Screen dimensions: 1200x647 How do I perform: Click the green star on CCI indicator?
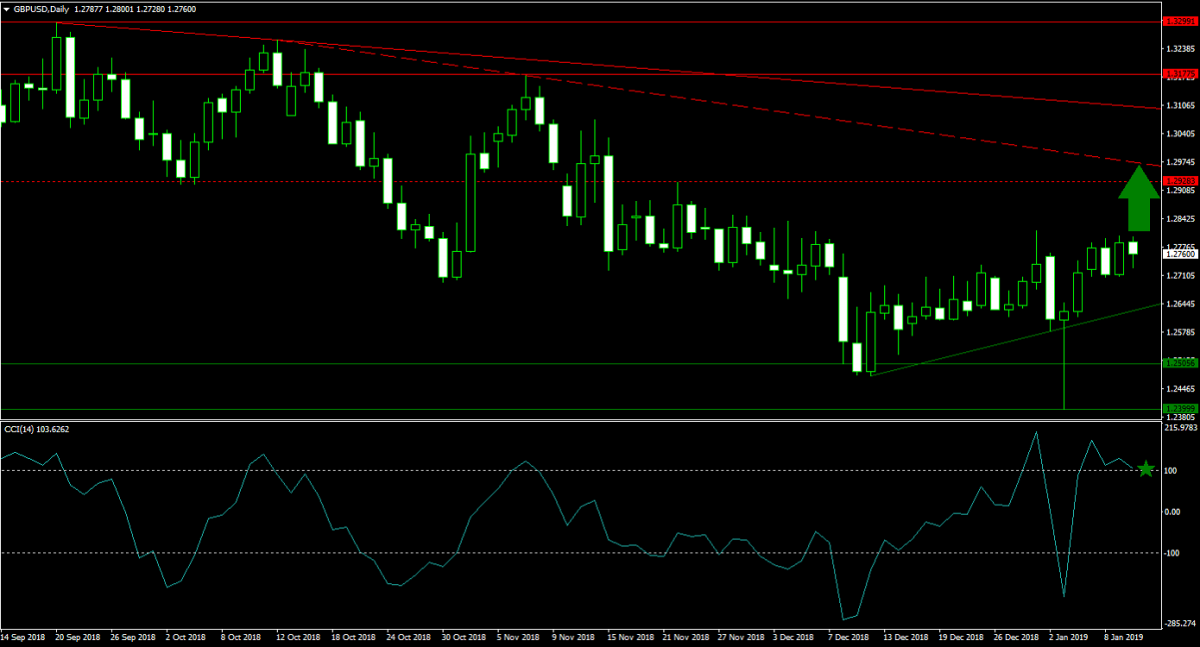pyautogui.click(x=1146, y=469)
